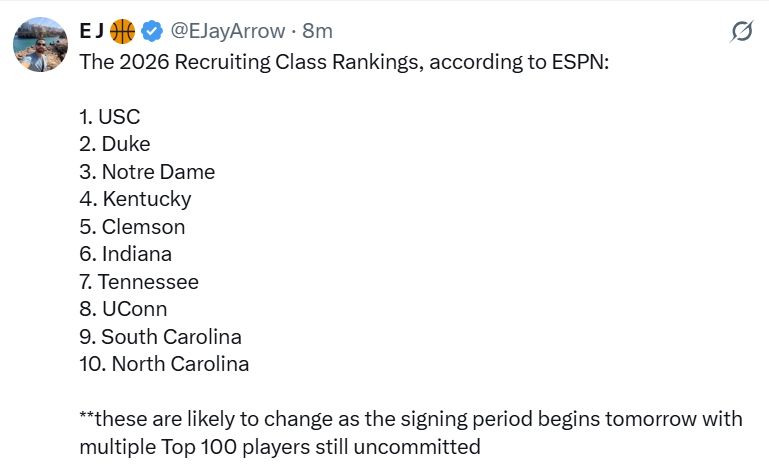
Task: Click the '5. Clemson' list line
Action: pos(132,227)
